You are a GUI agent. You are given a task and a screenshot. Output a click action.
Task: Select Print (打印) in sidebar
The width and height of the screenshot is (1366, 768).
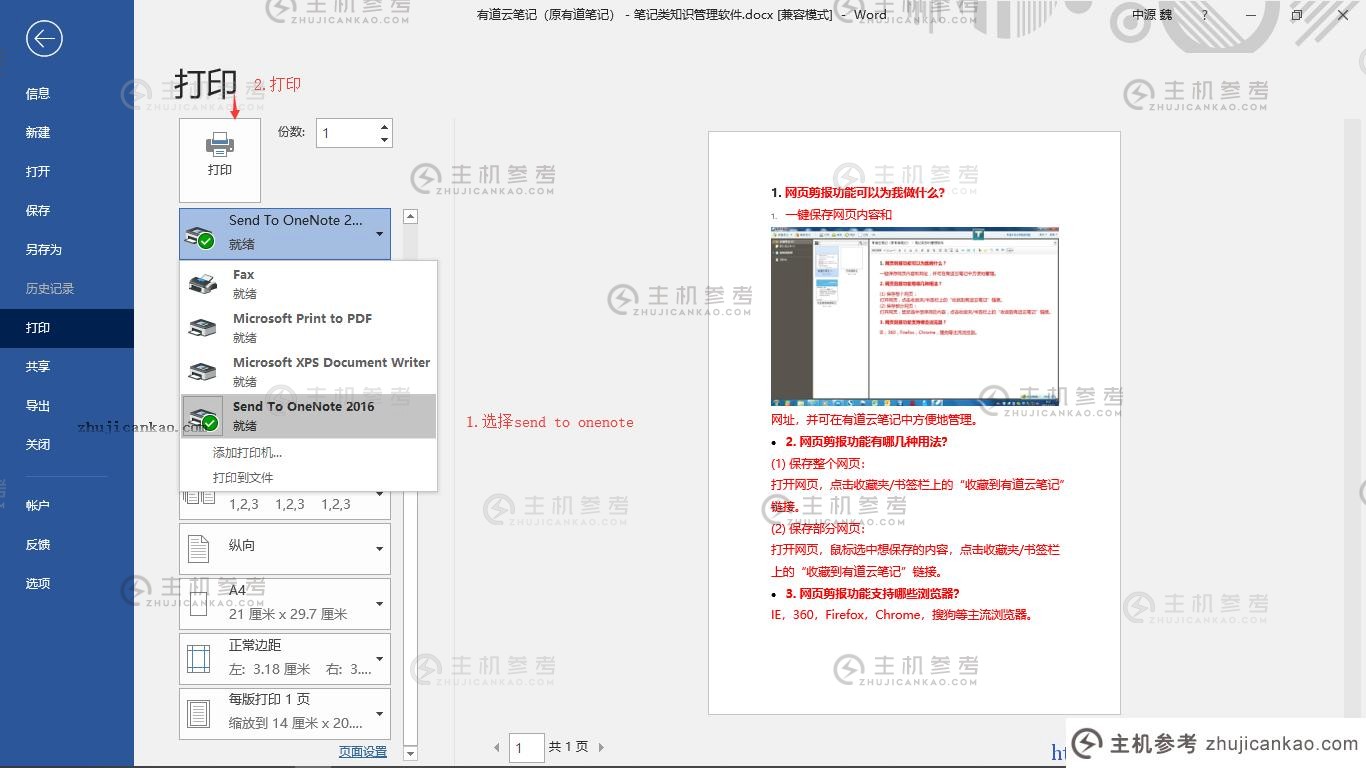[67, 327]
